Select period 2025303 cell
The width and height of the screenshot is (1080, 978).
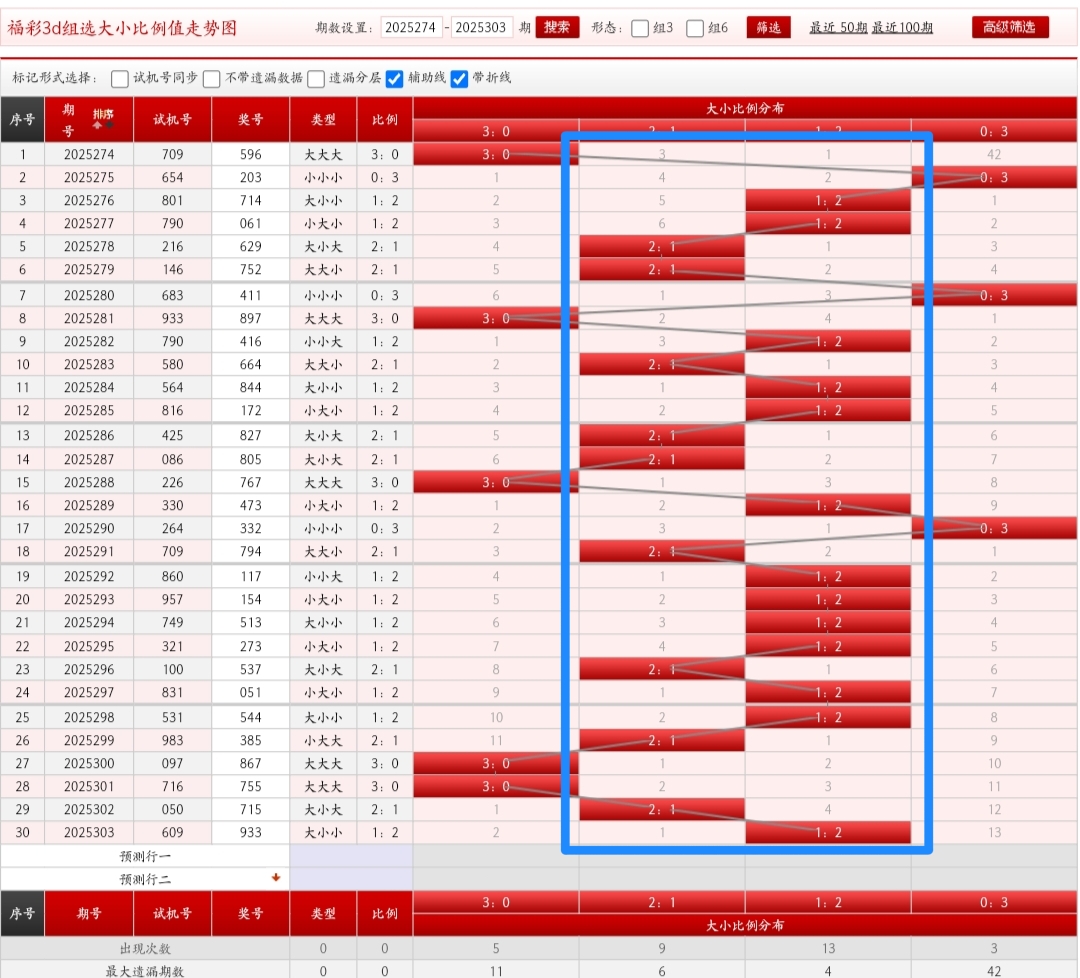pos(89,832)
